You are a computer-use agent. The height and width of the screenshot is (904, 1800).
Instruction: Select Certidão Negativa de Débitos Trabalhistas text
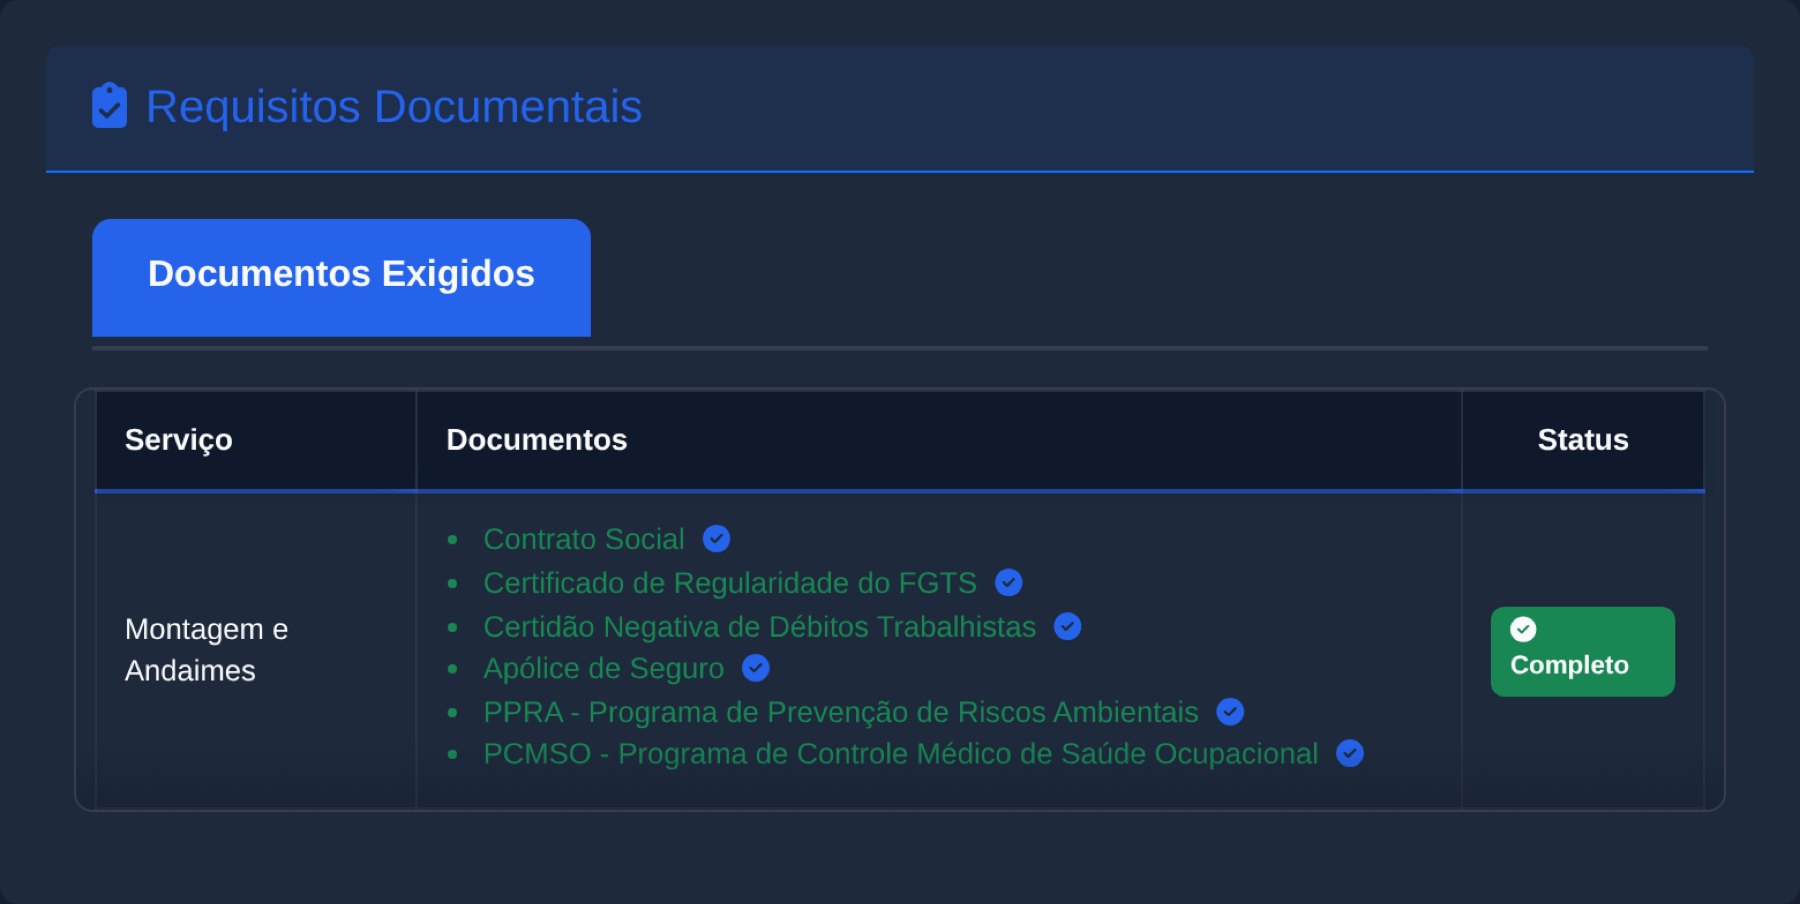tap(760, 627)
